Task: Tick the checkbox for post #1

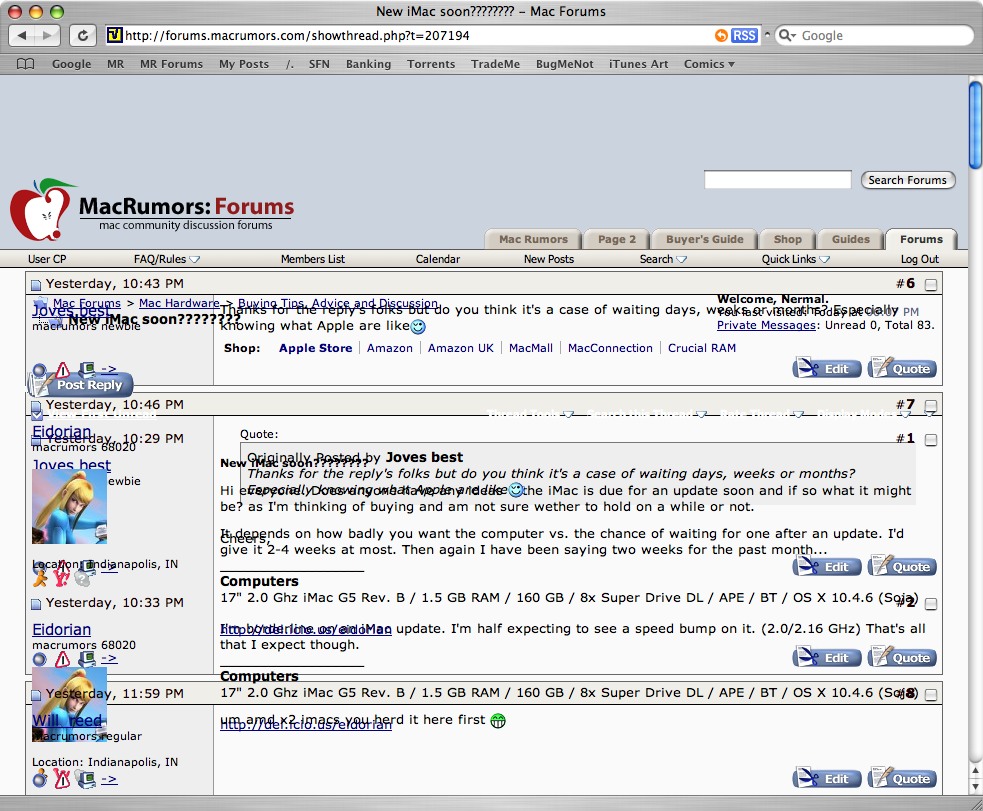Action: point(931,440)
